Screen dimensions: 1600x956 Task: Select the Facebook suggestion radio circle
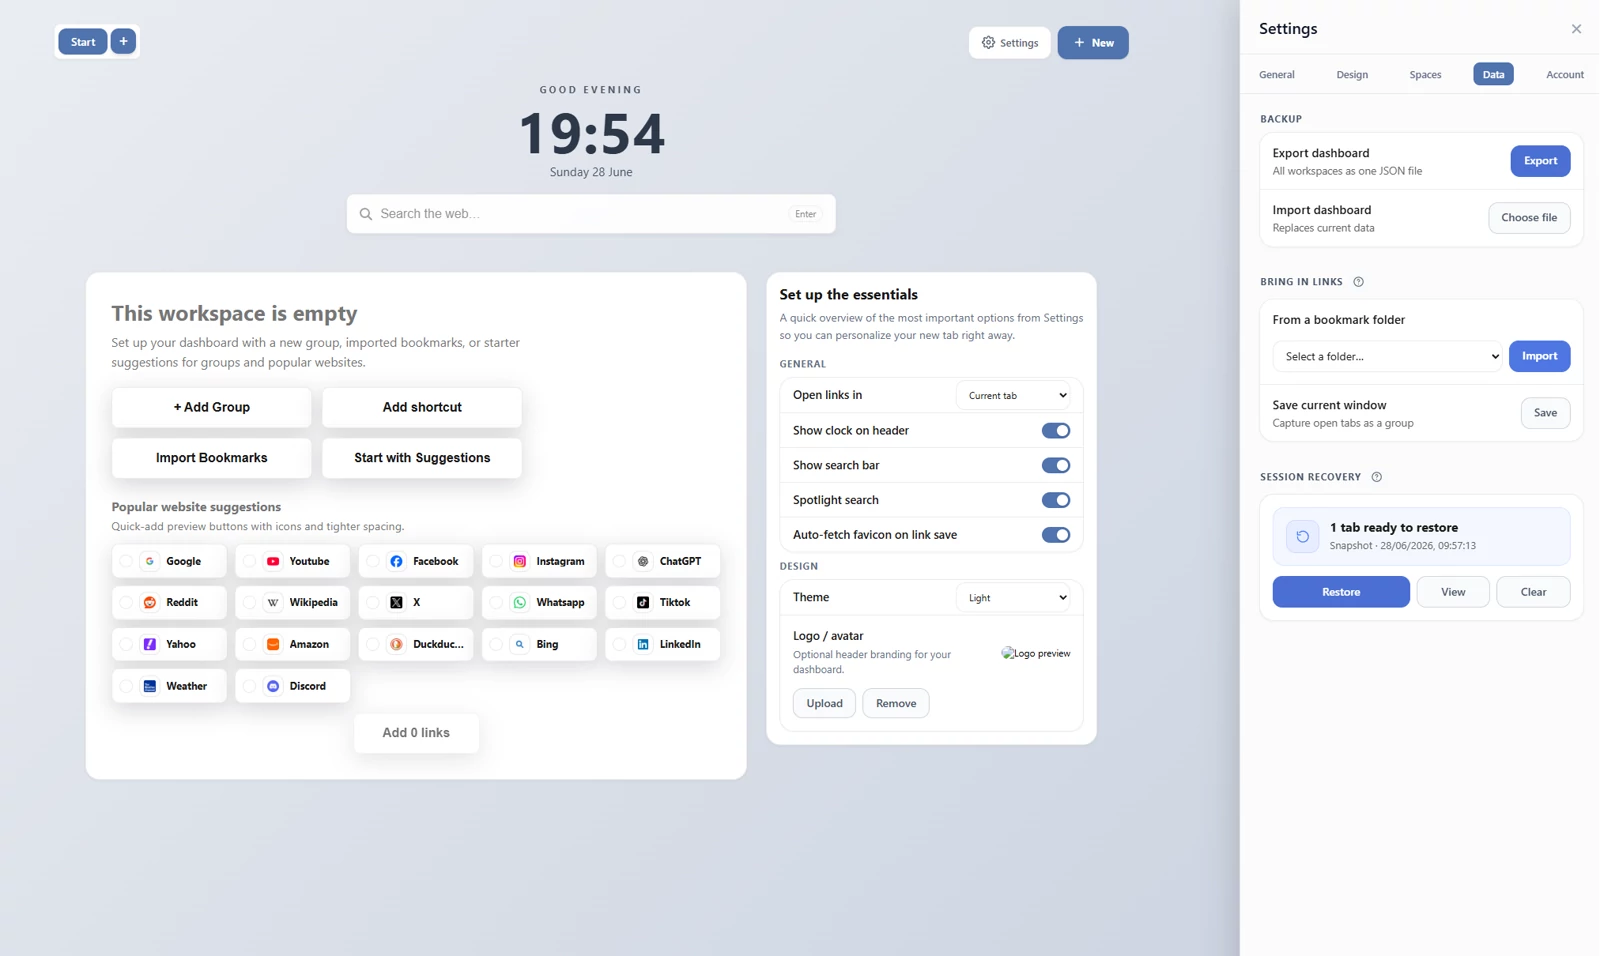pos(372,561)
